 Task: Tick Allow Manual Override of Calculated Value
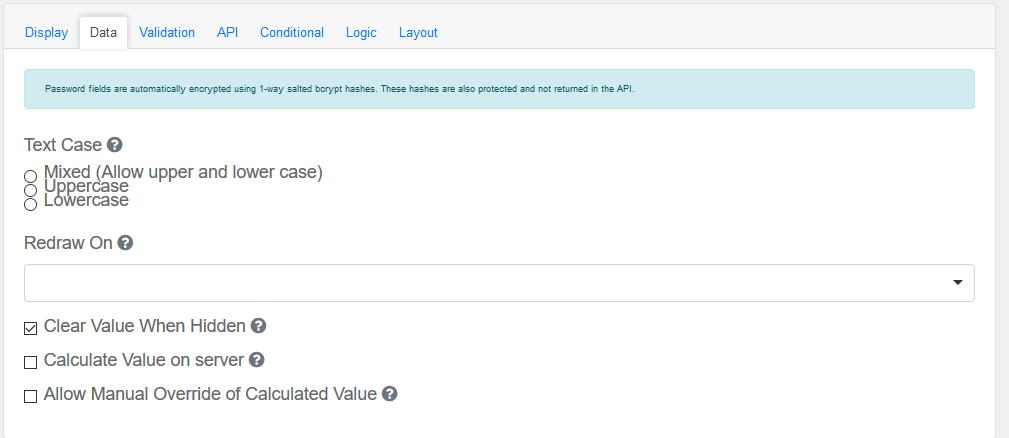[x=31, y=396]
